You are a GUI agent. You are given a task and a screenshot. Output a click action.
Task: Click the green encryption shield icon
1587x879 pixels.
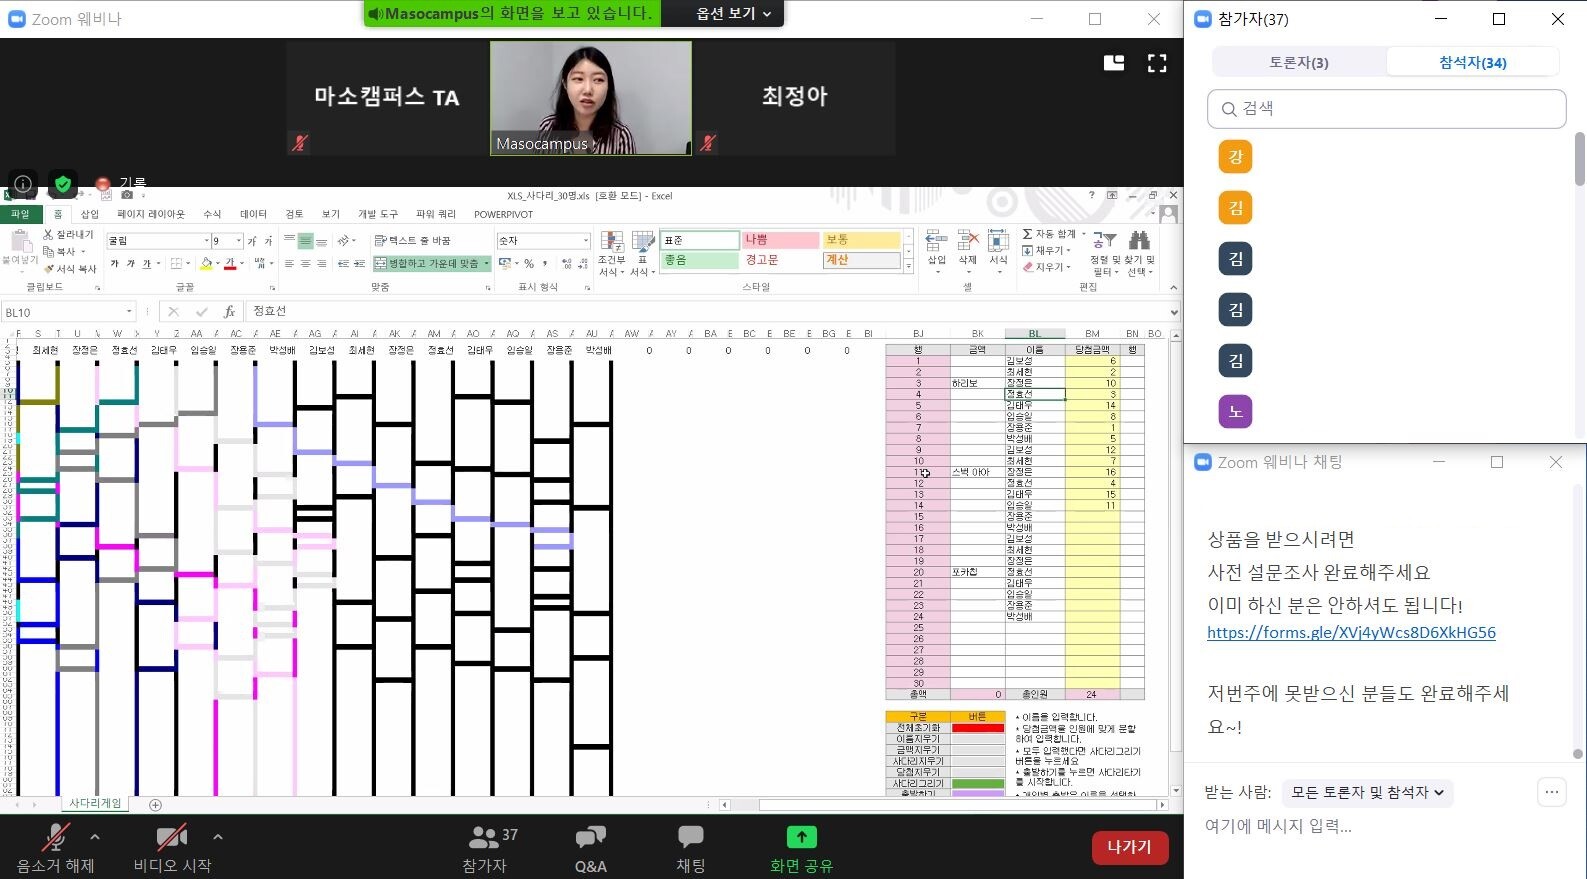pos(63,184)
